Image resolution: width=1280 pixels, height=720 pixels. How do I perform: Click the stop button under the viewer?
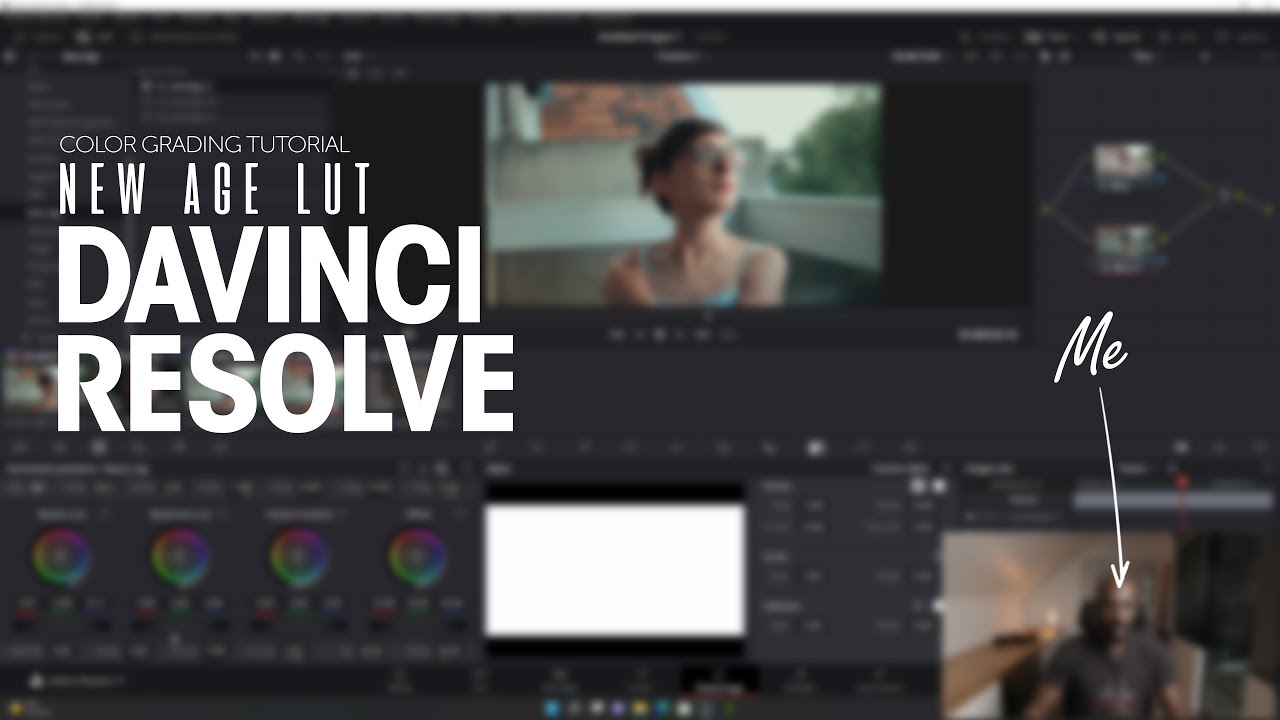(x=660, y=334)
